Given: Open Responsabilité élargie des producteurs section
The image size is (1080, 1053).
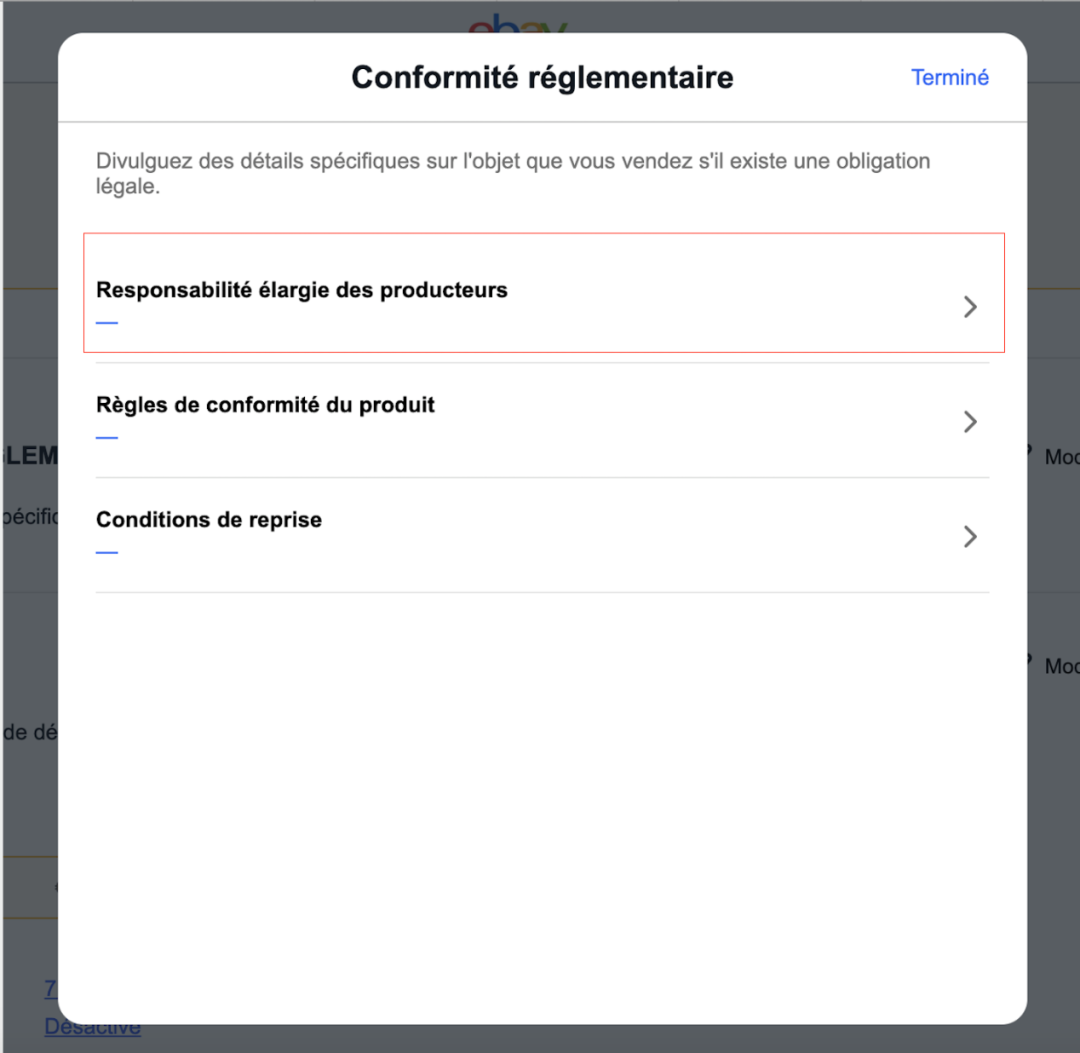Looking at the screenshot, I should pos(302,291).
